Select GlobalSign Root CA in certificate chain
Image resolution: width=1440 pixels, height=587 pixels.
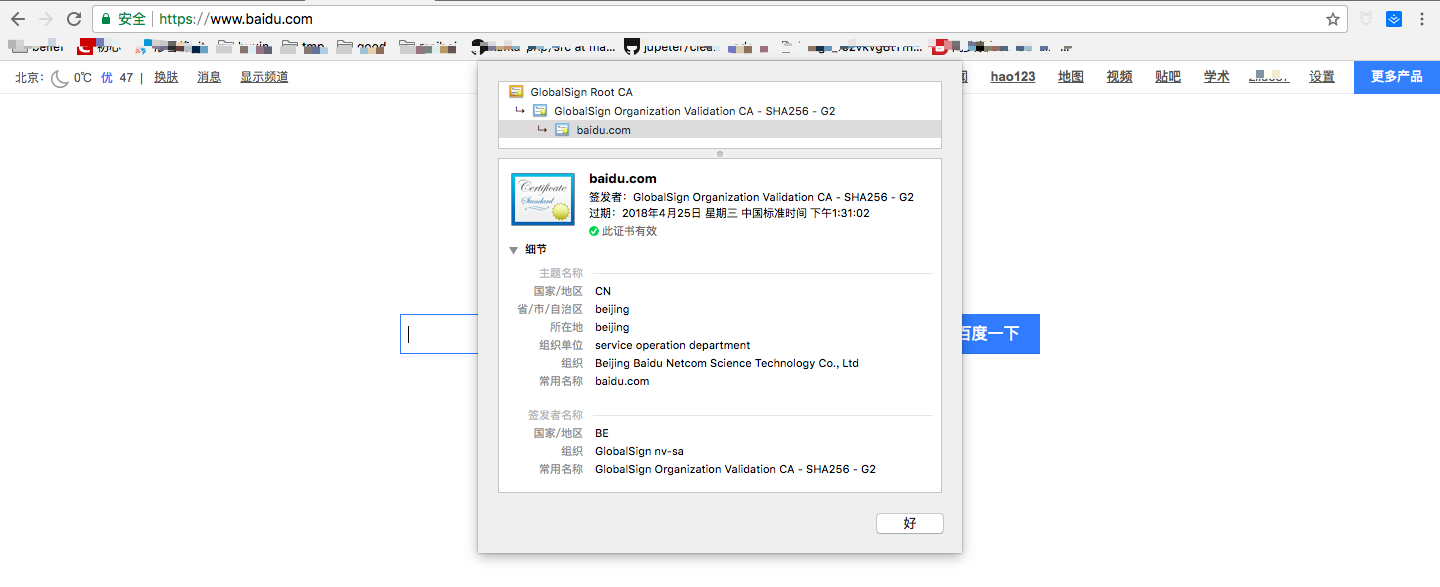[581, 92]
